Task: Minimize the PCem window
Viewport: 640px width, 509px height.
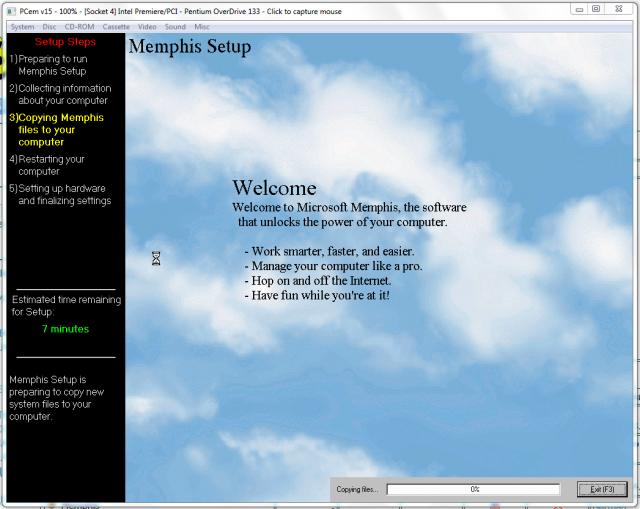Action: click(579, 9)
